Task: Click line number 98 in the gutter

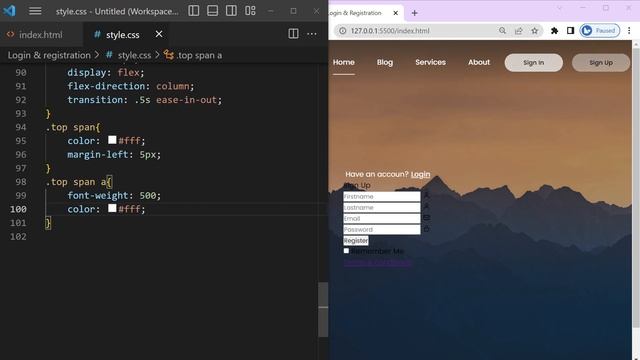Action: click(x=21, y=182)
